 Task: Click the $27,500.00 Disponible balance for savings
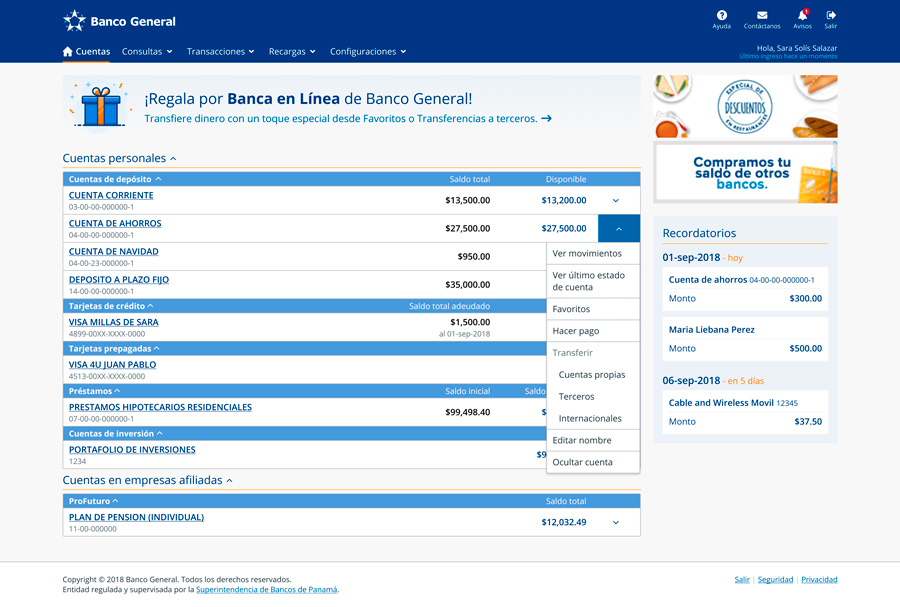click(x=564, y=228)
